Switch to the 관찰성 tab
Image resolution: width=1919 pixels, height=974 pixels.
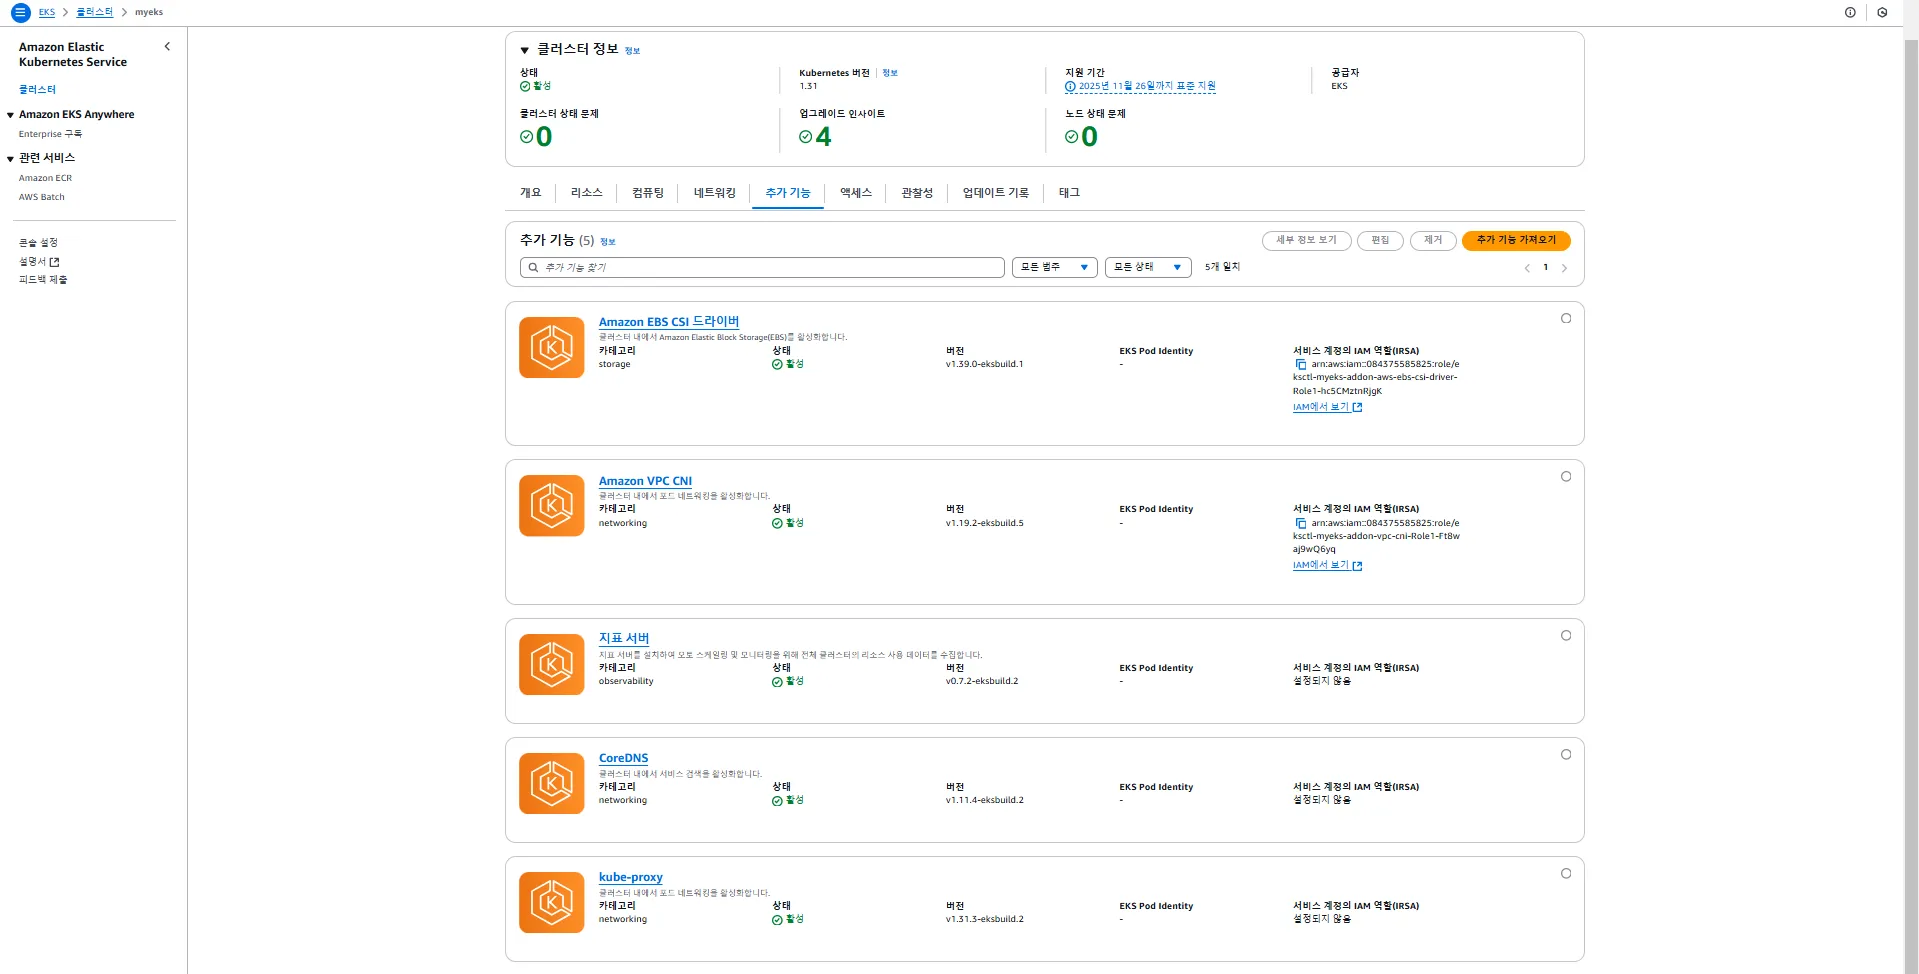tap(917, 193)
